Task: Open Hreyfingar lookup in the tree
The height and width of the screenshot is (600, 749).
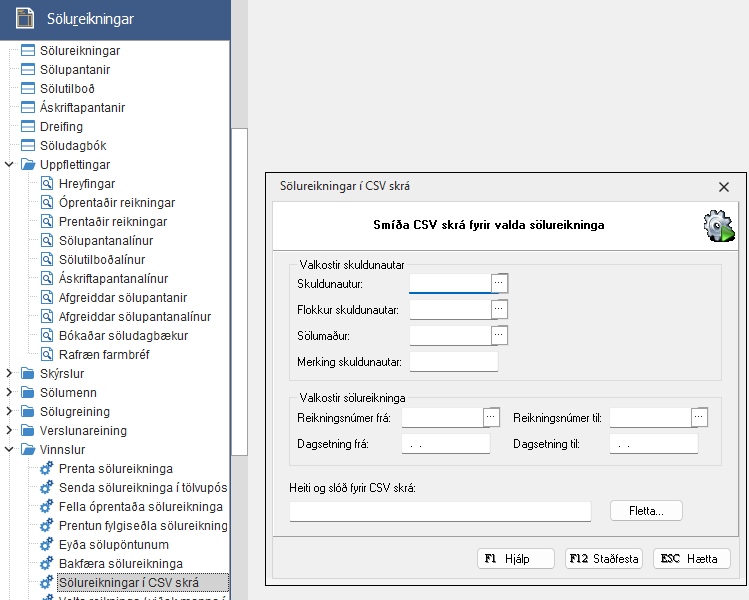Action: [x=86, y=184]
